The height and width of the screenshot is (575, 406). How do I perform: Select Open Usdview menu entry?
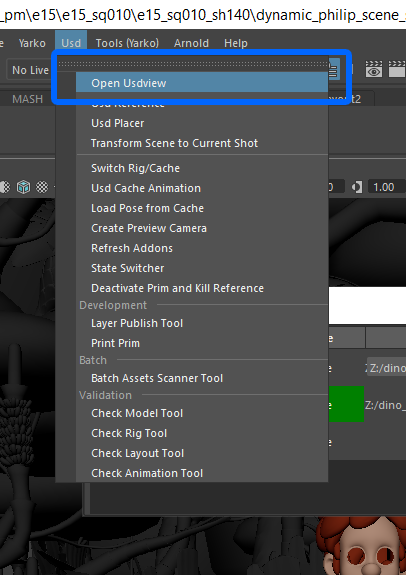tap(202, 83)
